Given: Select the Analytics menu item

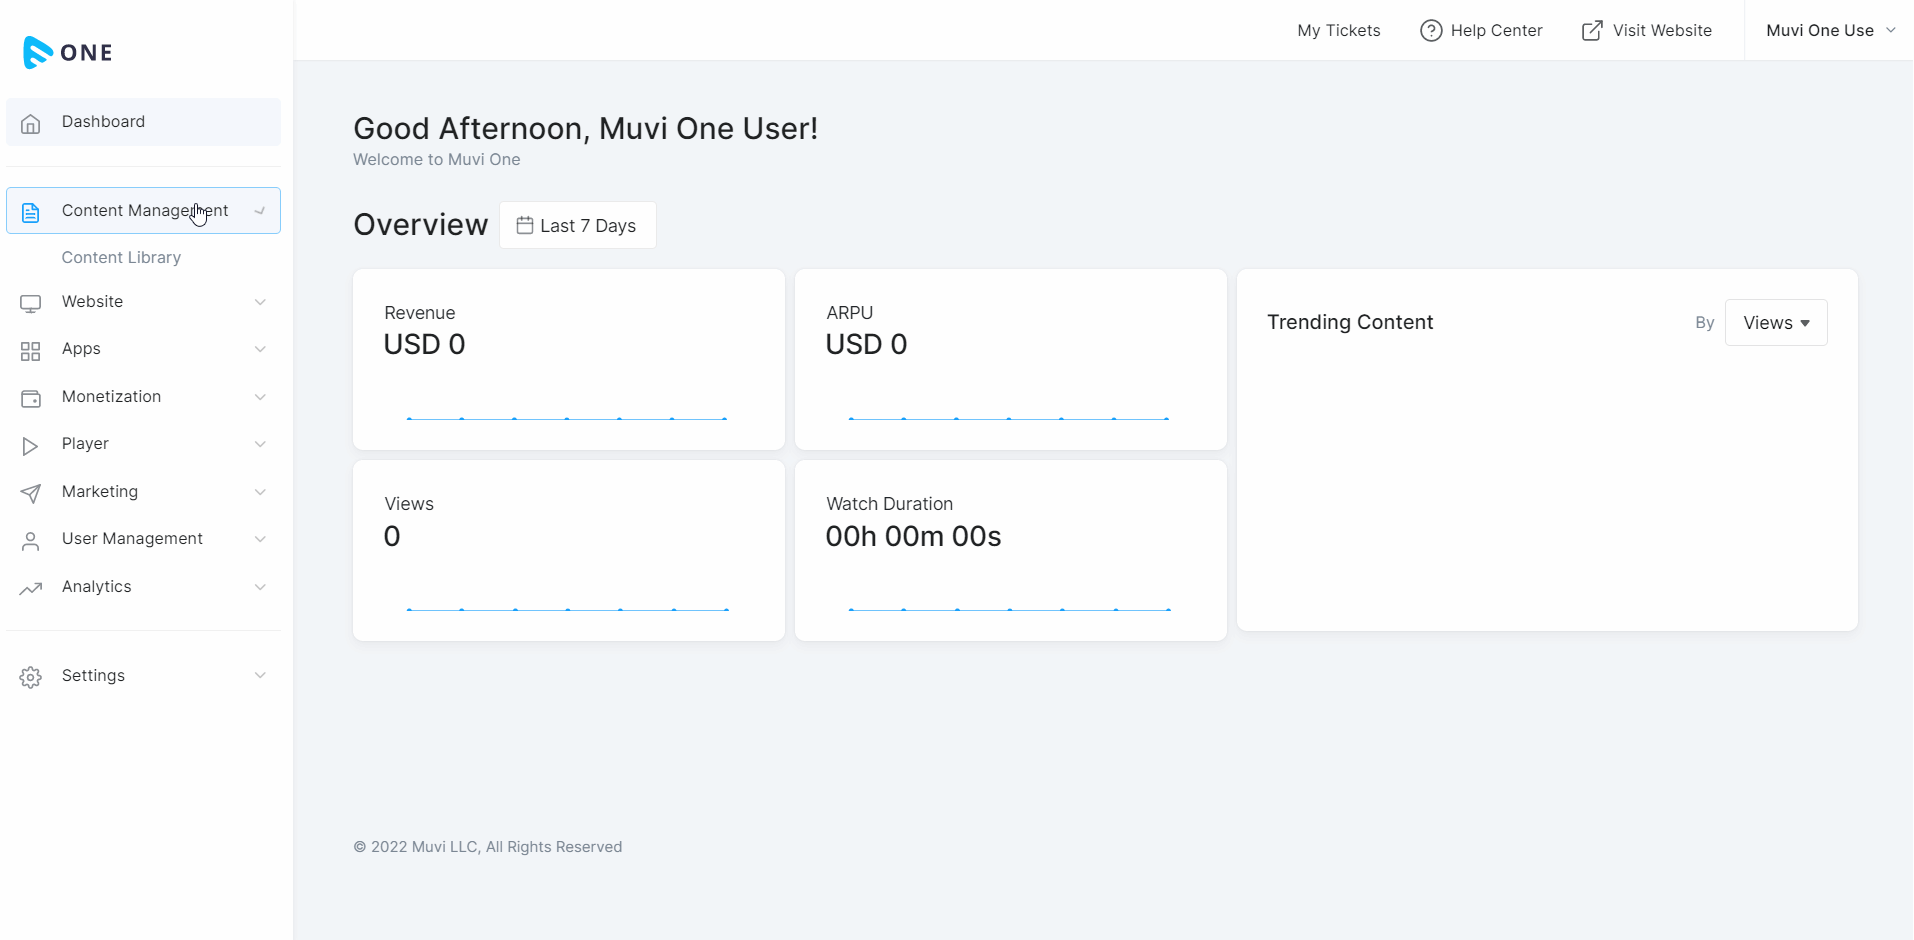Looking at the screenshot, I should (x=143, y=587).
